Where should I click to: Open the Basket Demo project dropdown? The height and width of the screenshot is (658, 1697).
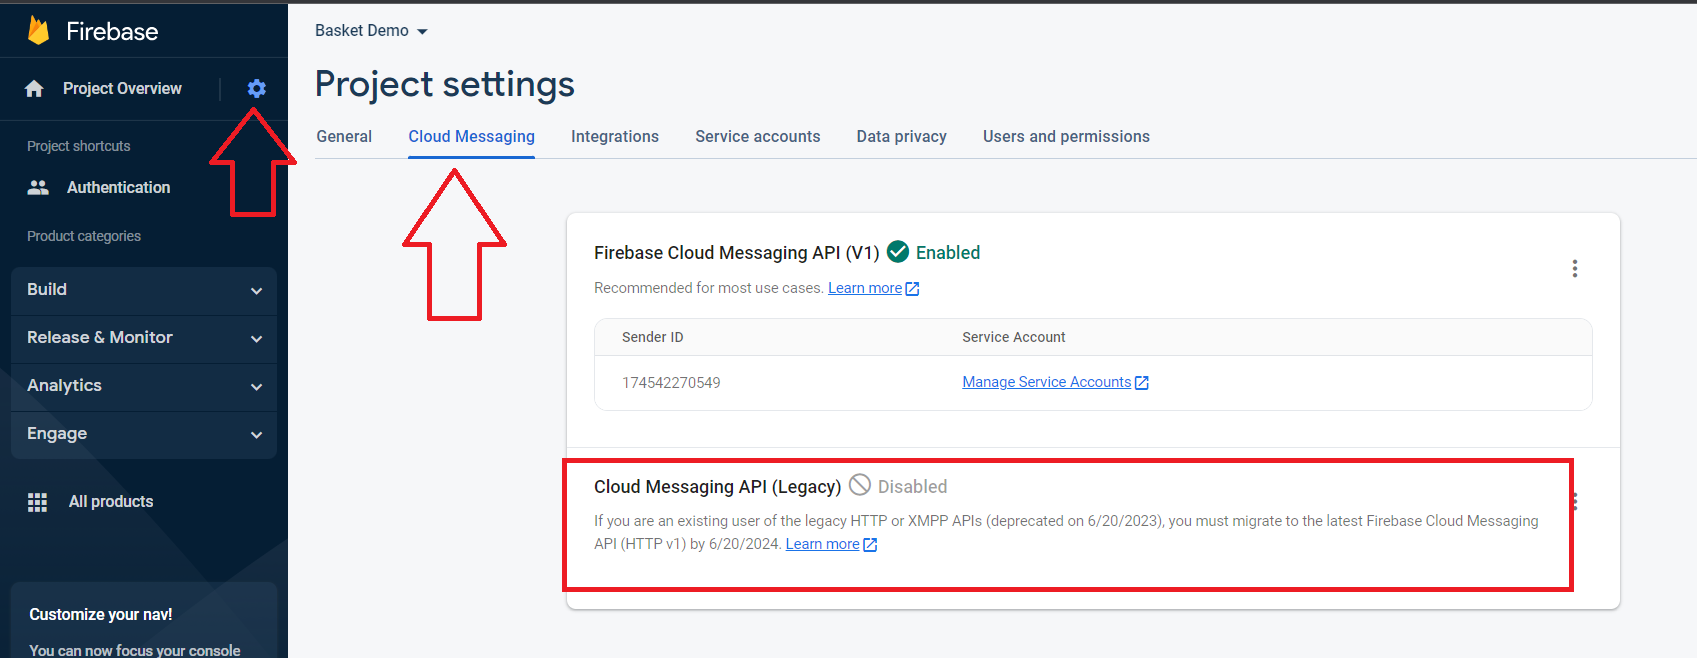(371, 31)
